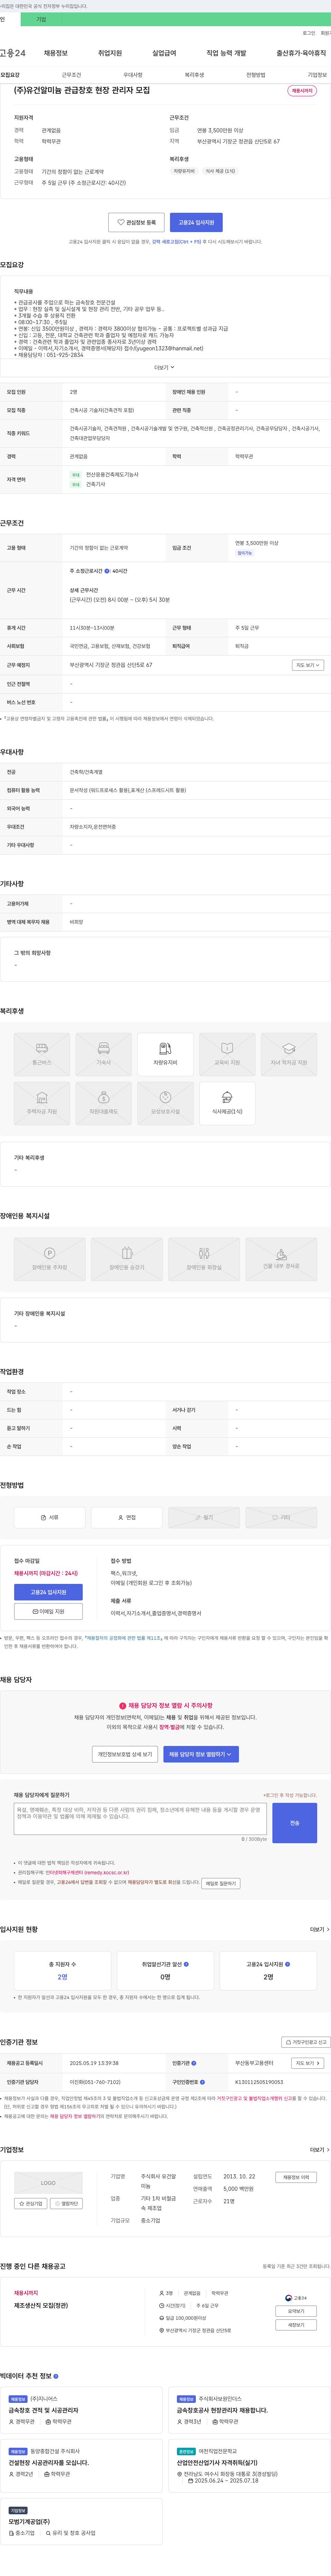The width and height of the screenshot is (331, 2576).
Task: Click the top 고용24 입사지원 button
Action: tap(196, 222)
